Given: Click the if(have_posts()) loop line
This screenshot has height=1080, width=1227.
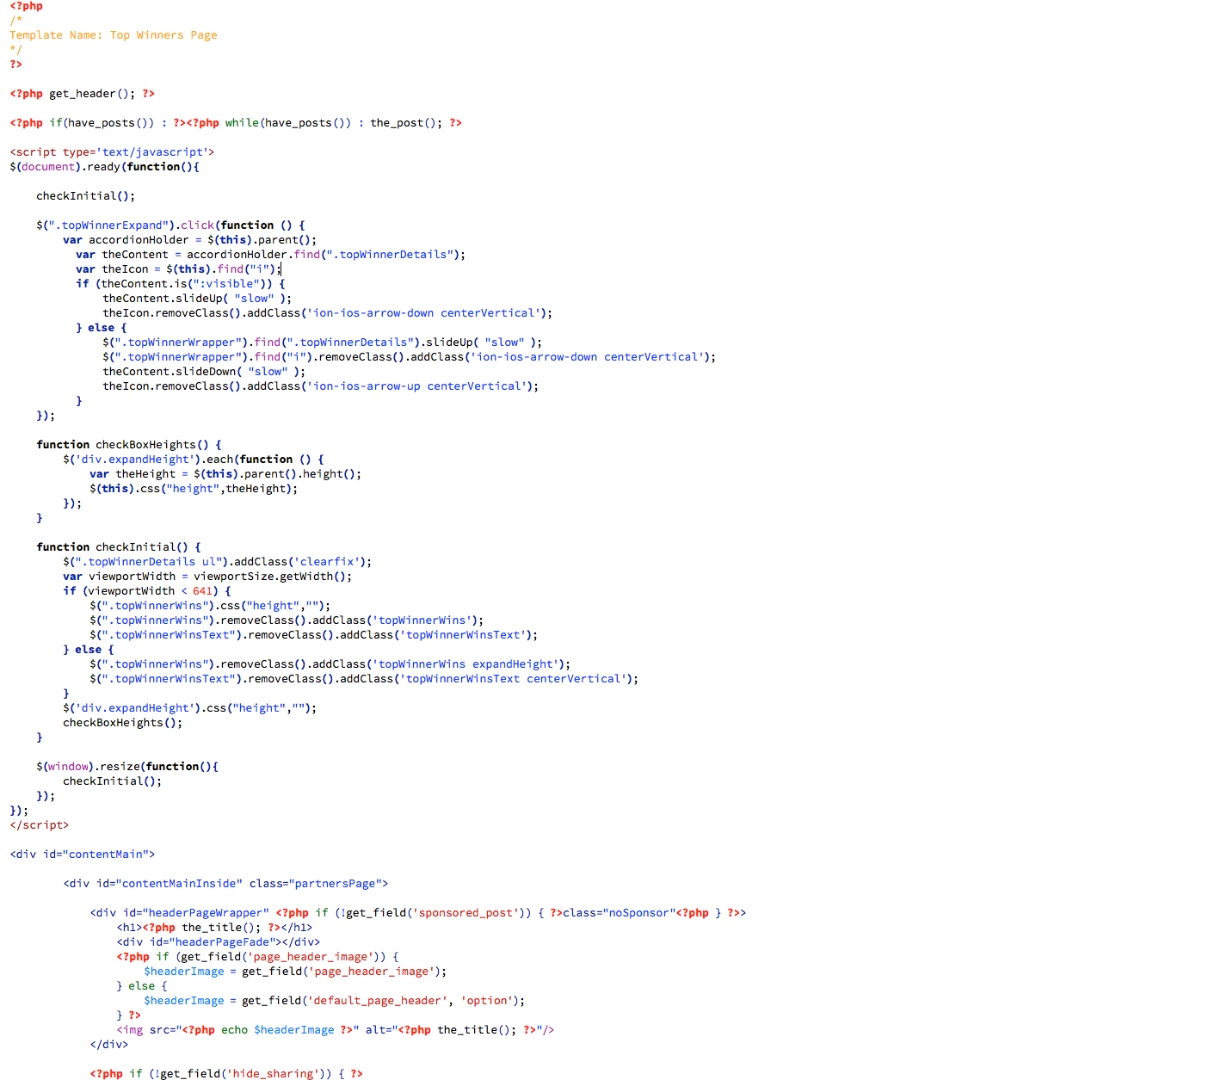Looking at the screenshot, I should pos(236,123).
